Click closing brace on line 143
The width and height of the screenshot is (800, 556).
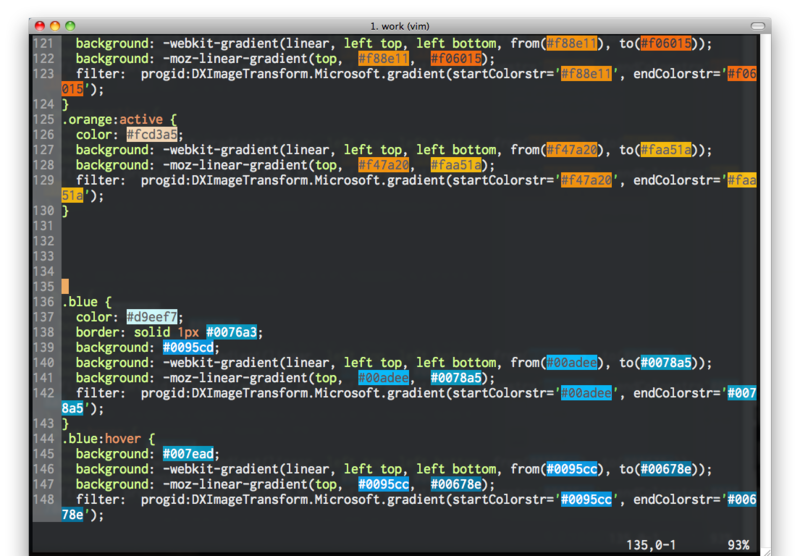pos(65,424)
